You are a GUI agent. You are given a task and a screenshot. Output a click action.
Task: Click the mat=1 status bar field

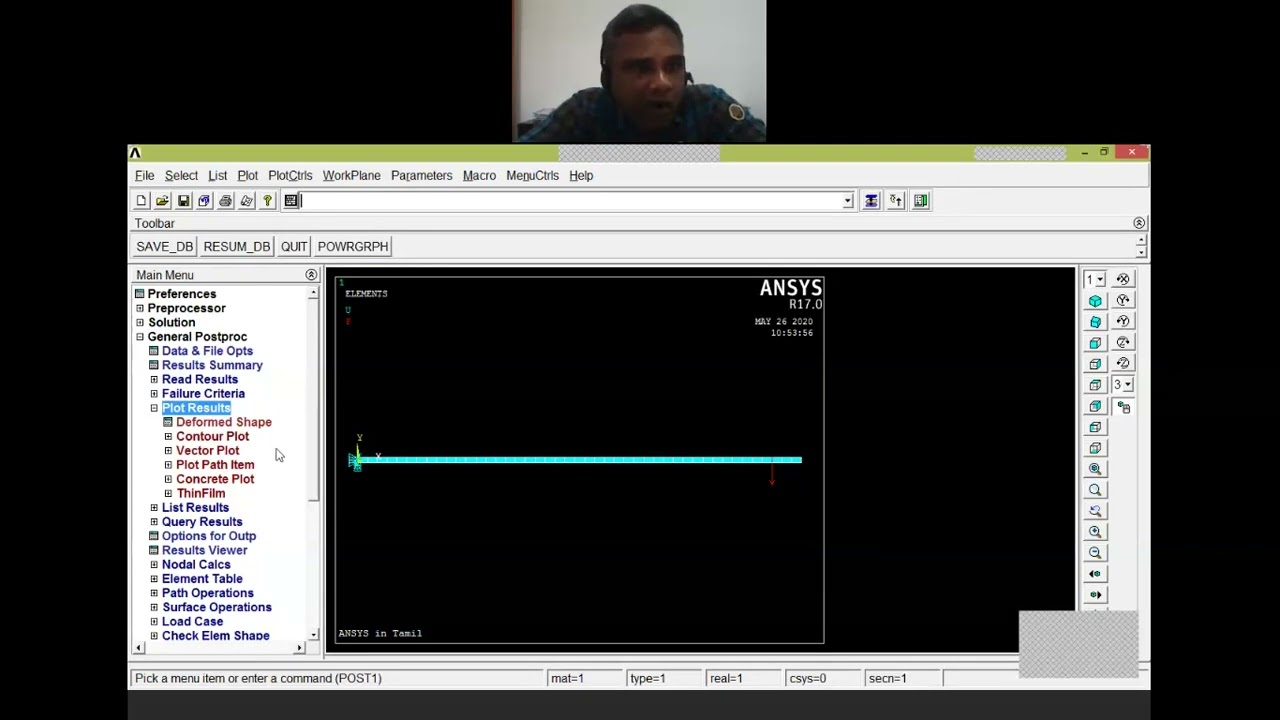click(x=585, y=678)
